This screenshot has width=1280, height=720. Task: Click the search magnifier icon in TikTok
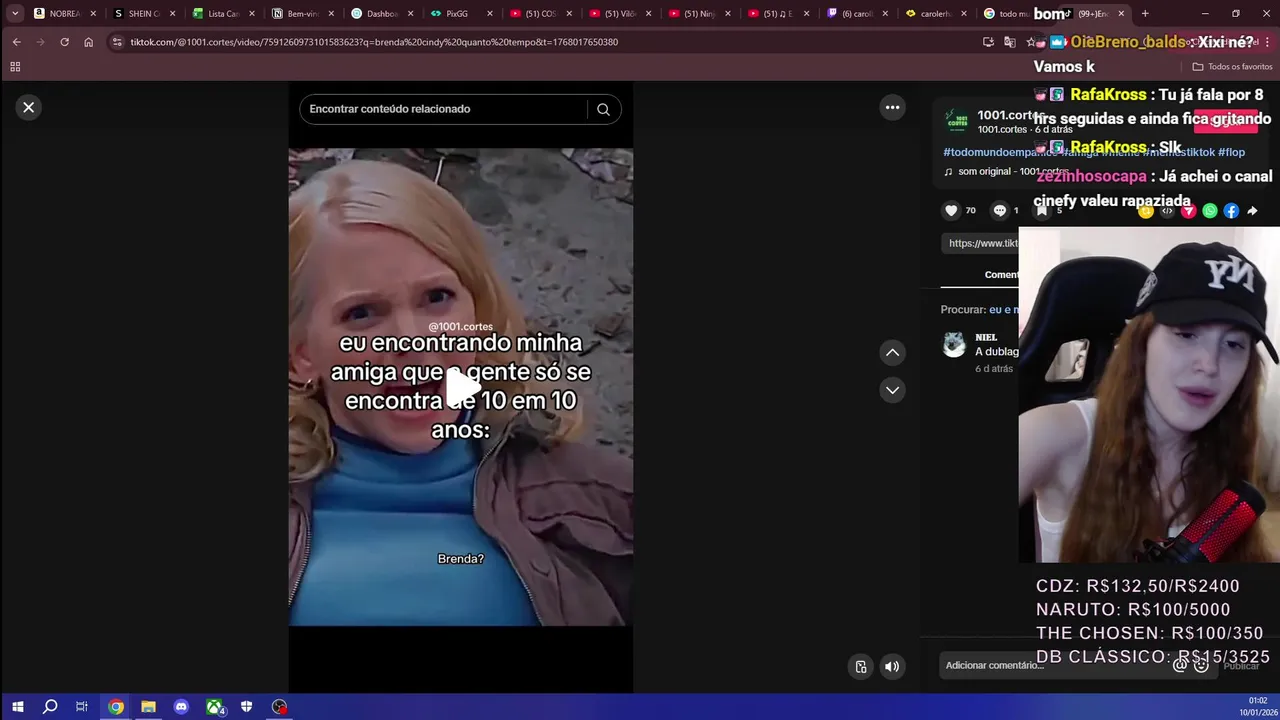pos(603,109)
